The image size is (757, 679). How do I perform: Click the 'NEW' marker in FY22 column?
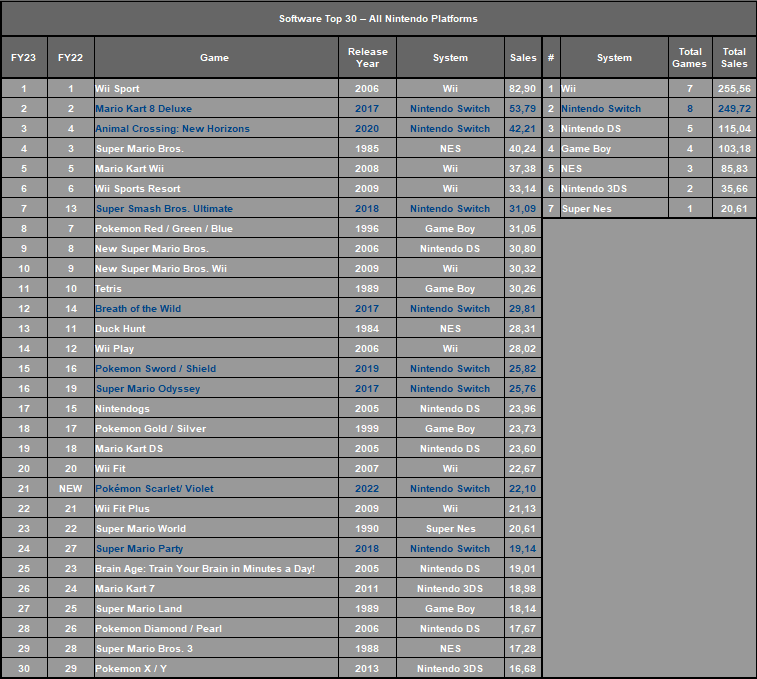click(70, 489)
